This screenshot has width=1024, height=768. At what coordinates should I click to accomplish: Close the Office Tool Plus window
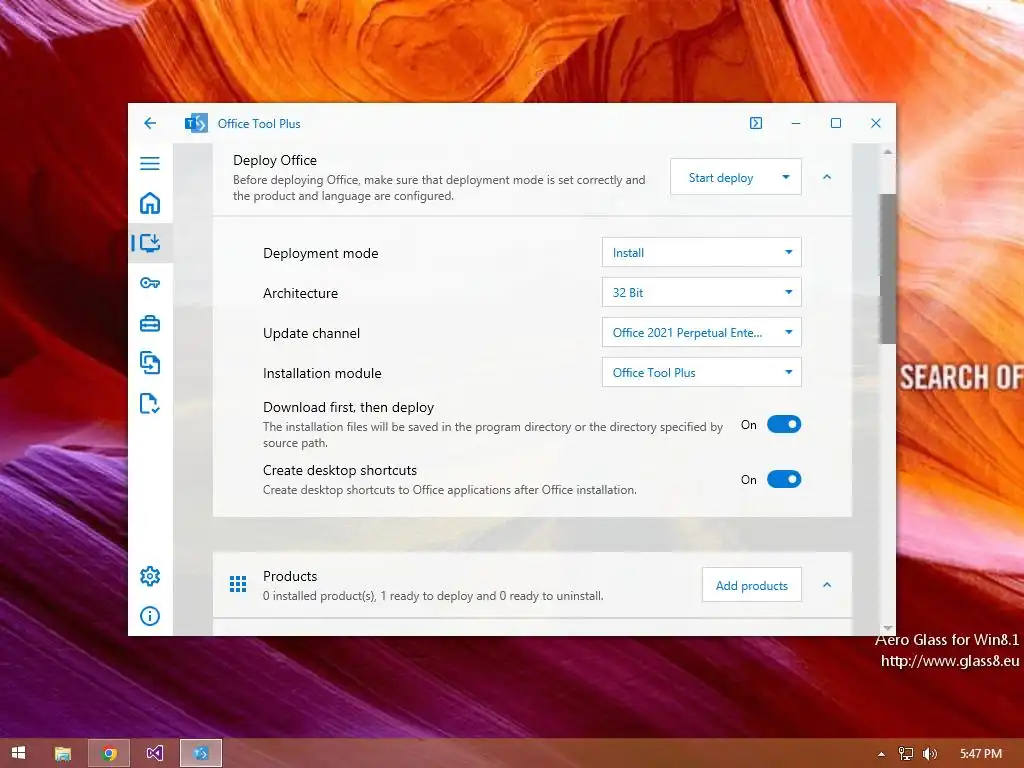point(876,123)
